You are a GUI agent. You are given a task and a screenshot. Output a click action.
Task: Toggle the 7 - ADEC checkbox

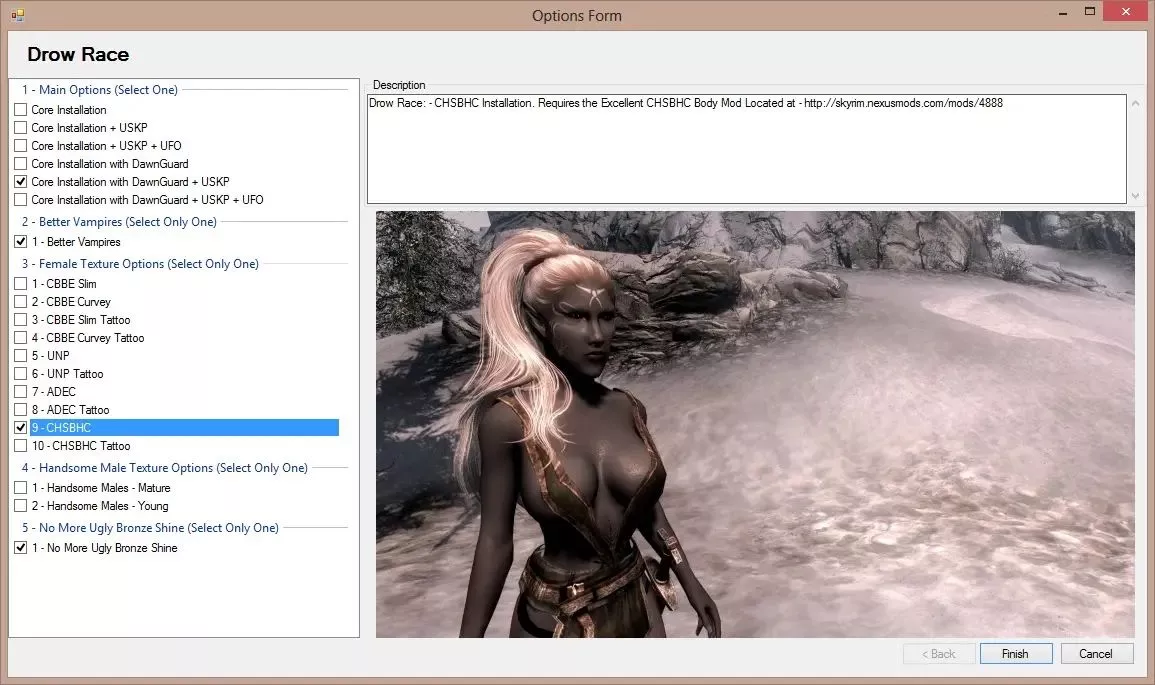(21, 392)
